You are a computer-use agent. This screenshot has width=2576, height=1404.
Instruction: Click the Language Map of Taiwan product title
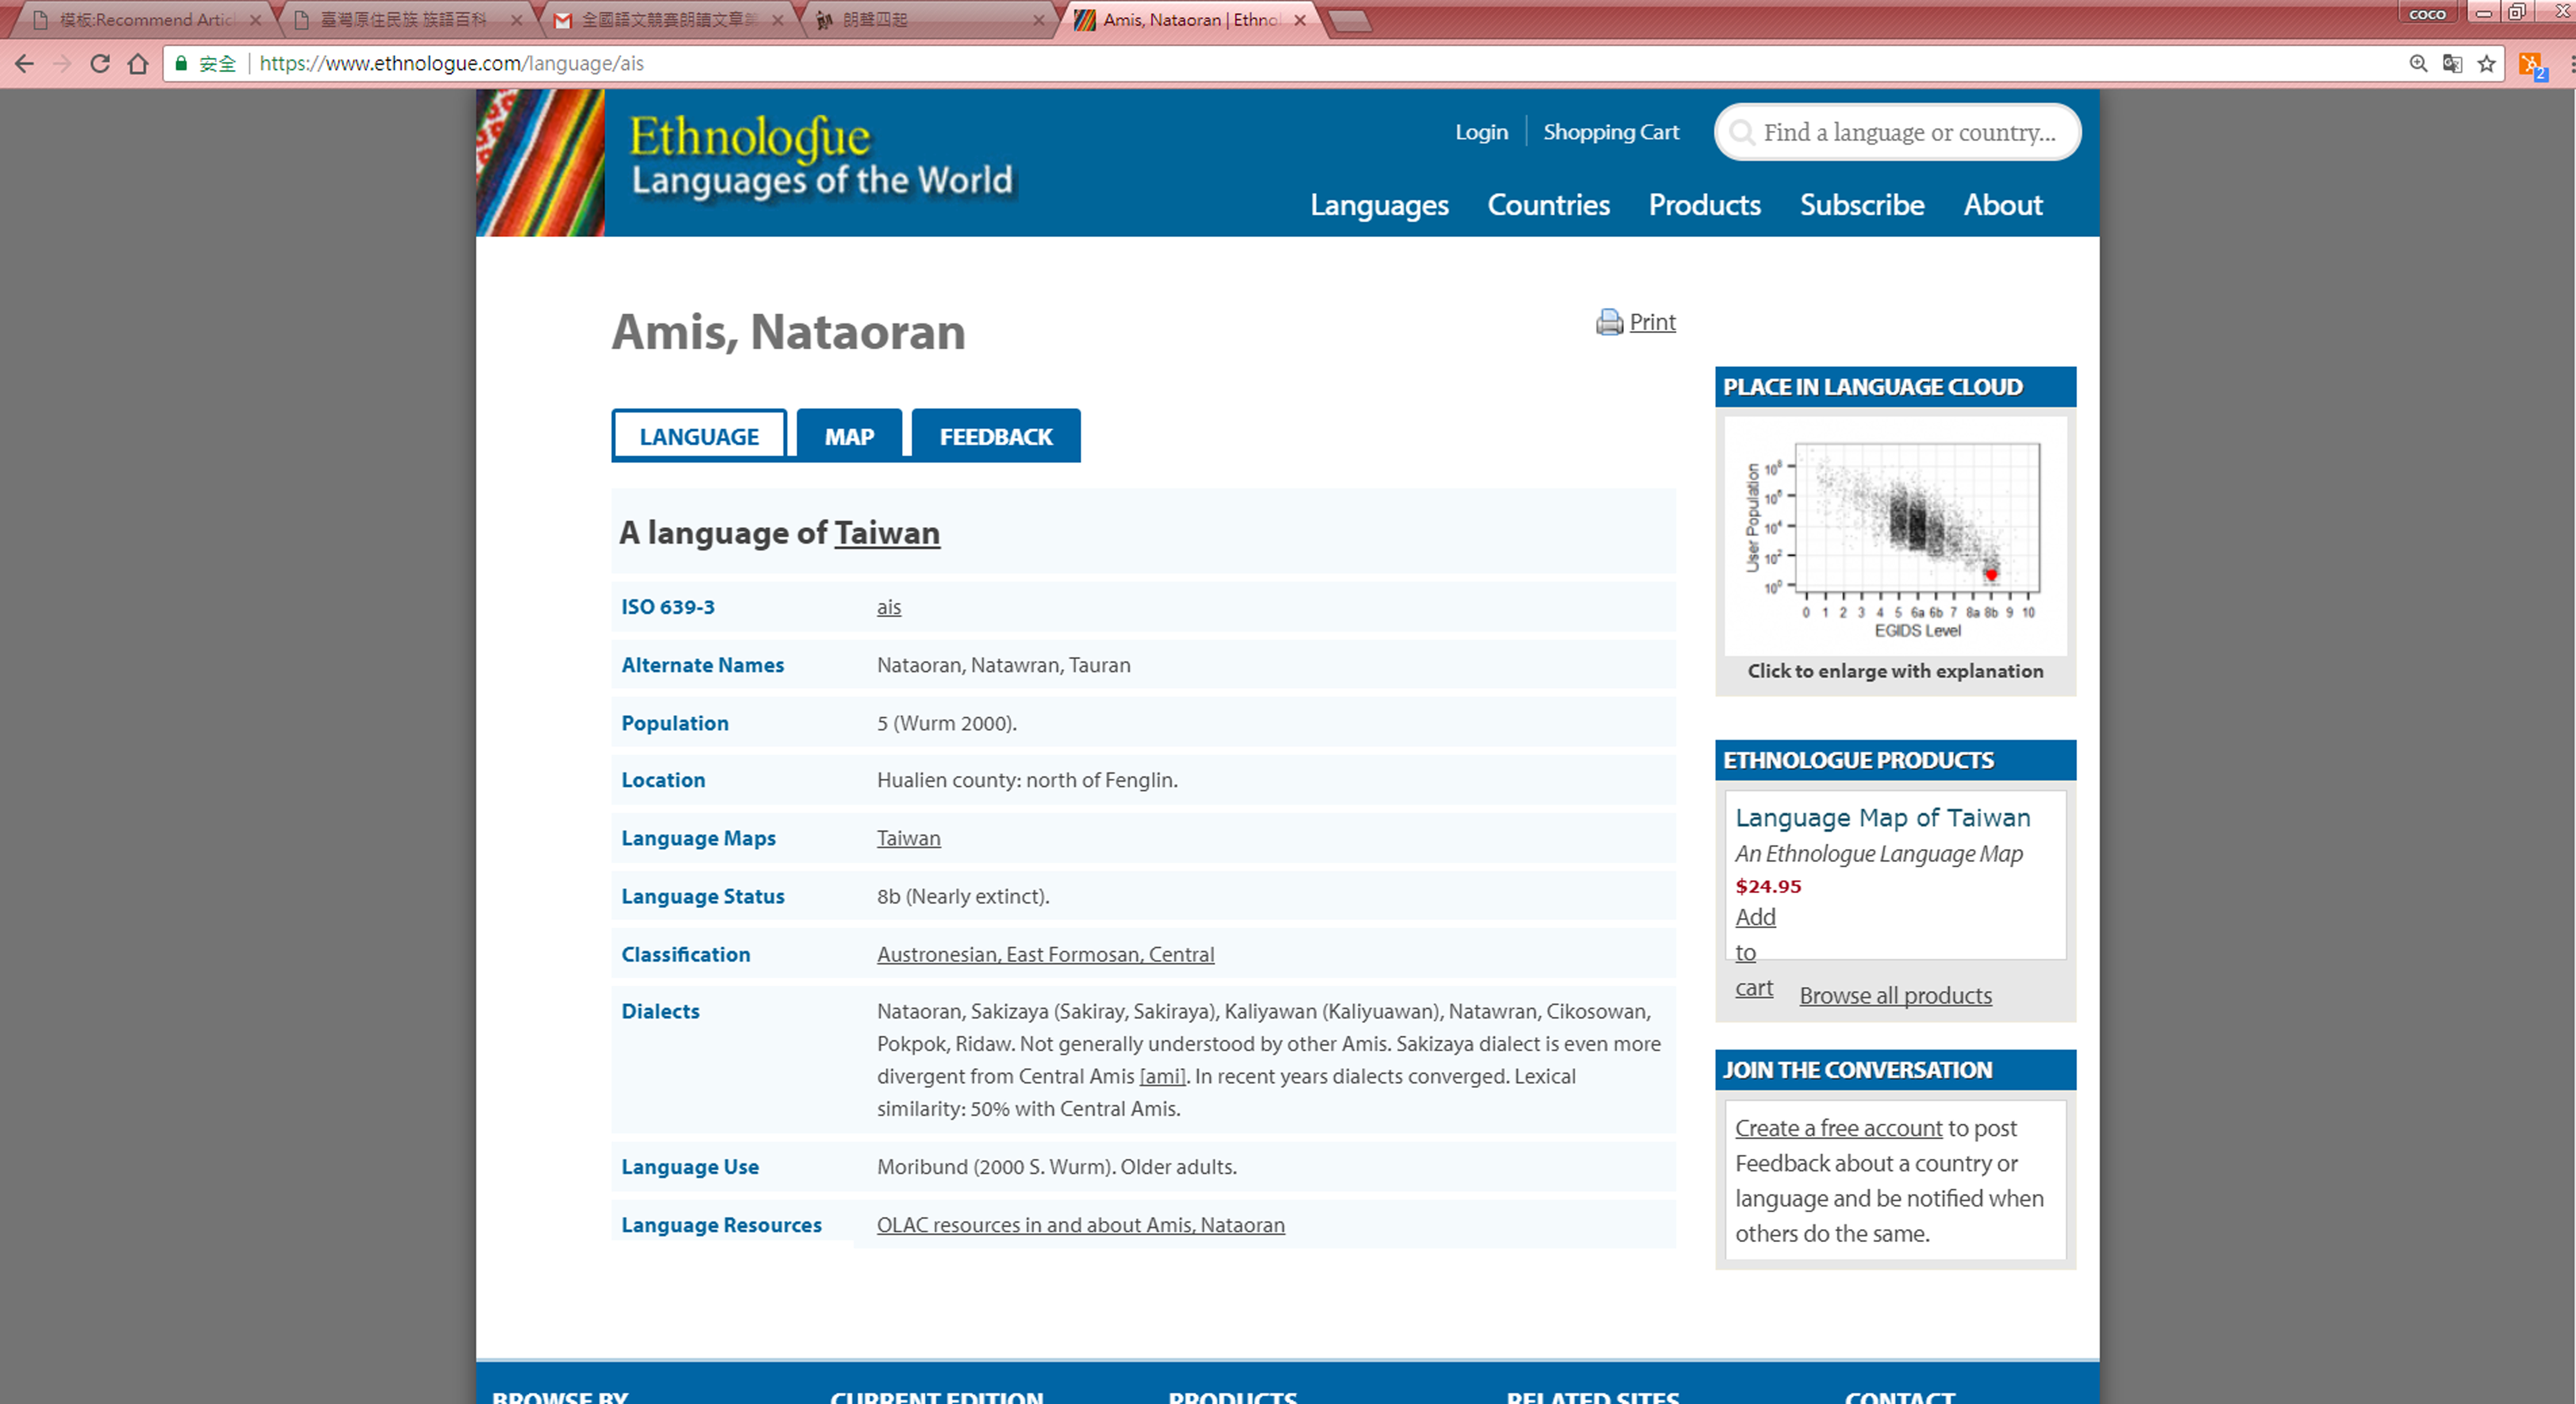pos(1882,818)
